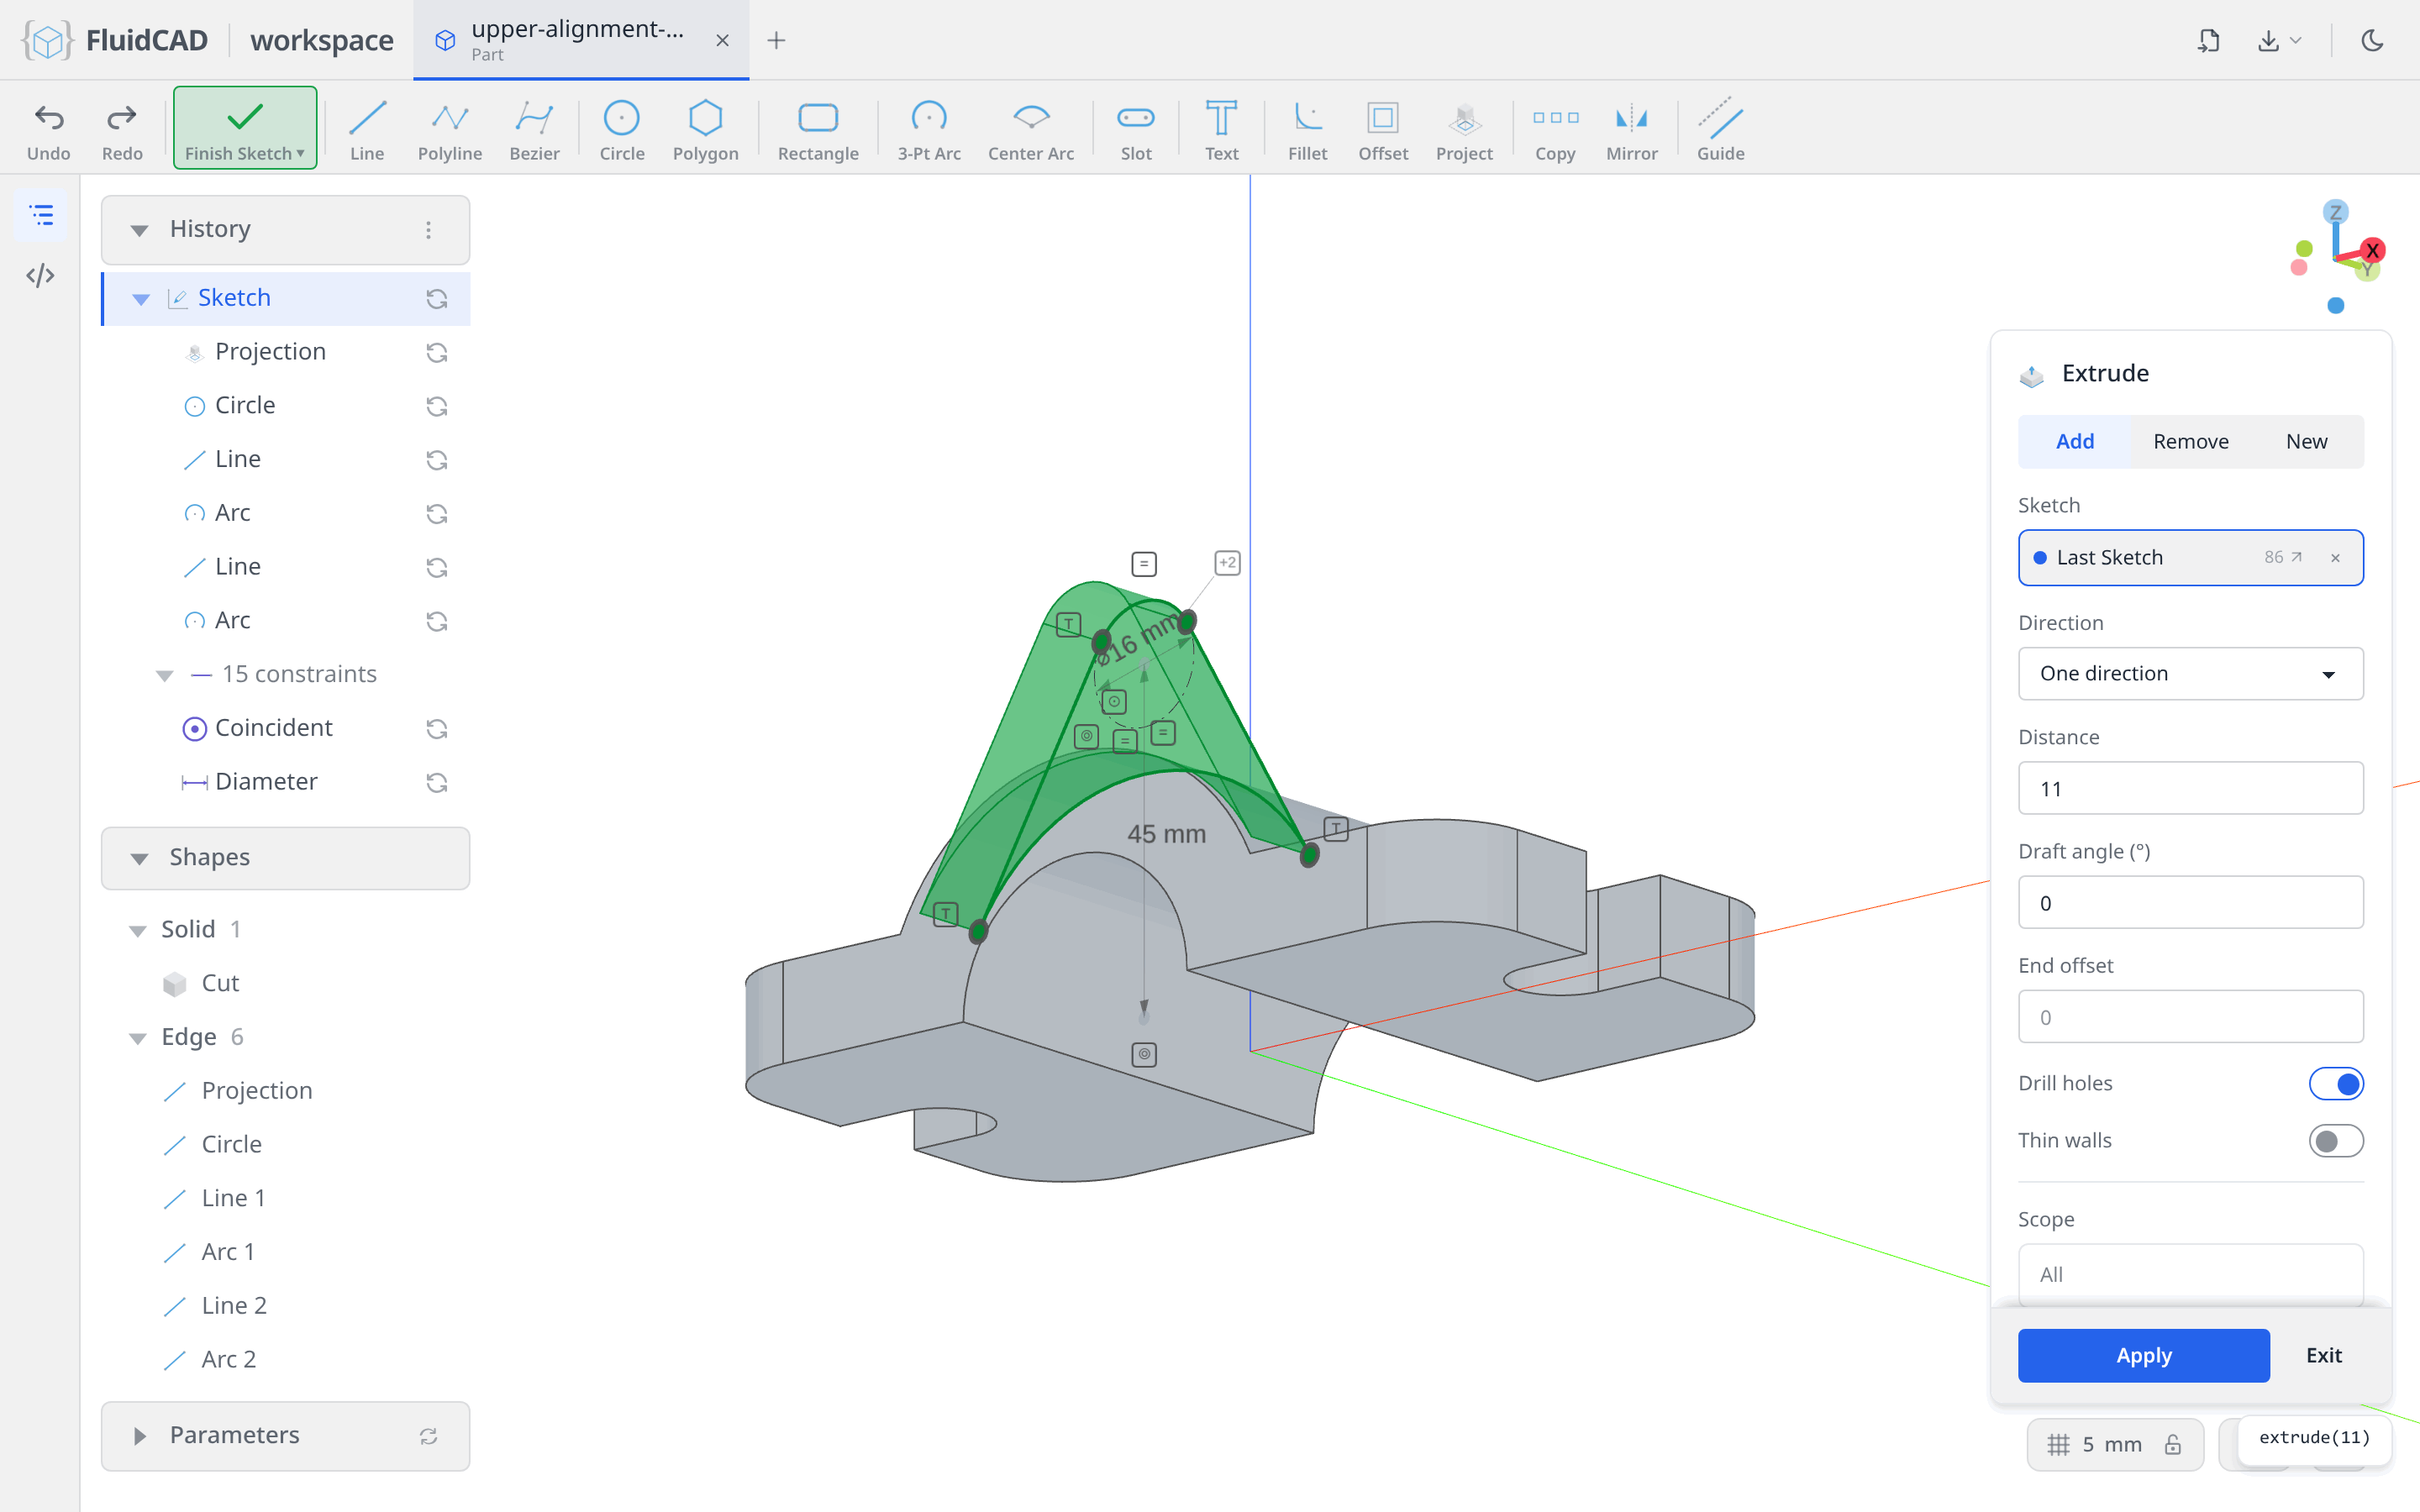
Task: Open a new tab with plus
Action: coord(776,40)
